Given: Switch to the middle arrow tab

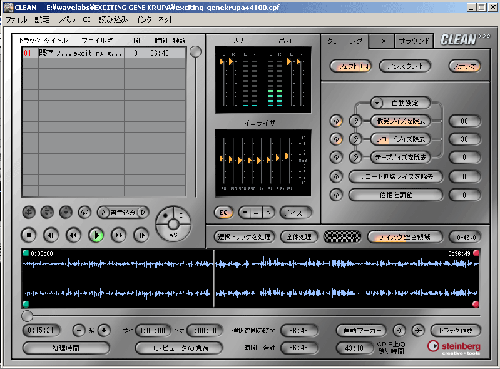Looking at the screenshot, I should [x=383, y=41].
